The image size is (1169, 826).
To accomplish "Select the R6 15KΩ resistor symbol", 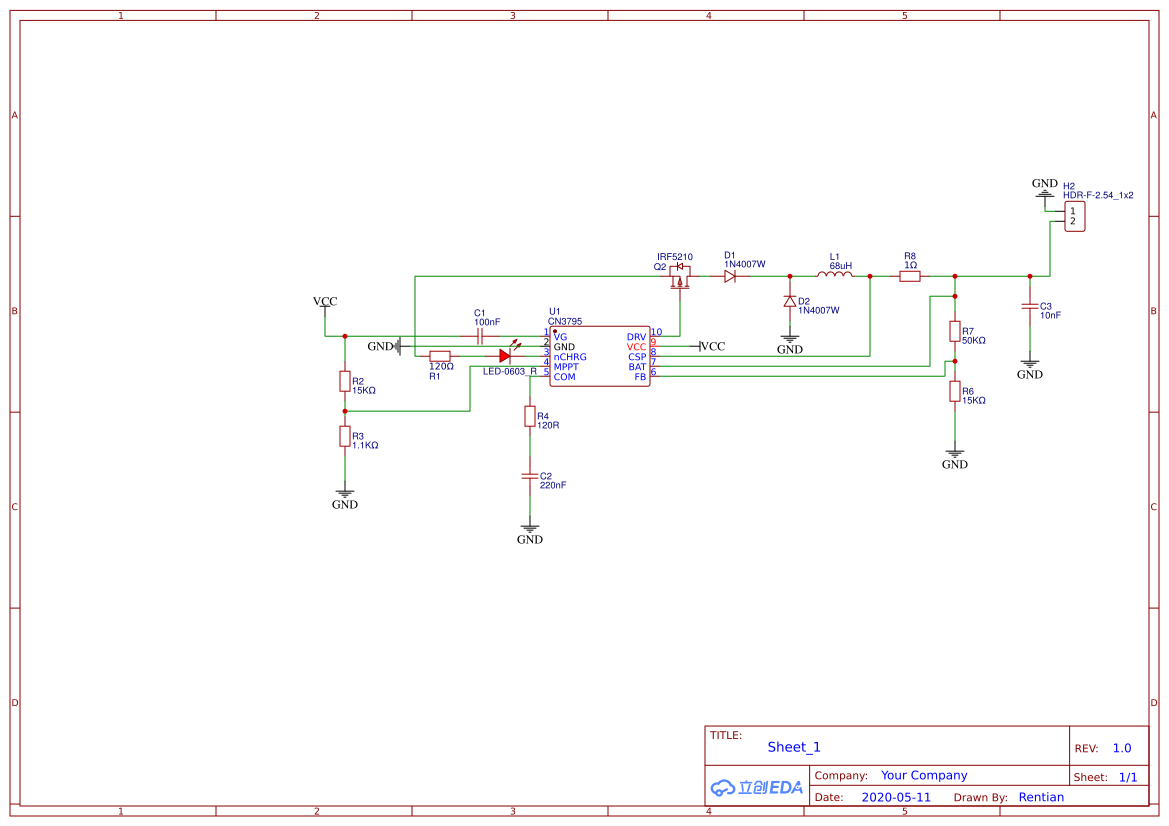I will (954, 391).
